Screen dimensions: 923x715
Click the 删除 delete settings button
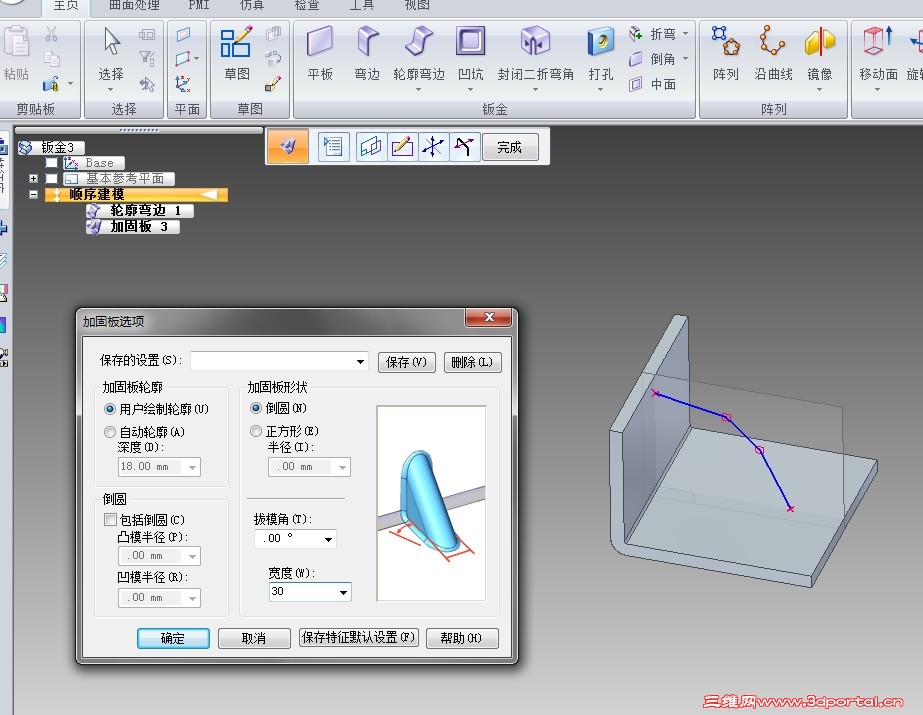click(x=472, y=362)
